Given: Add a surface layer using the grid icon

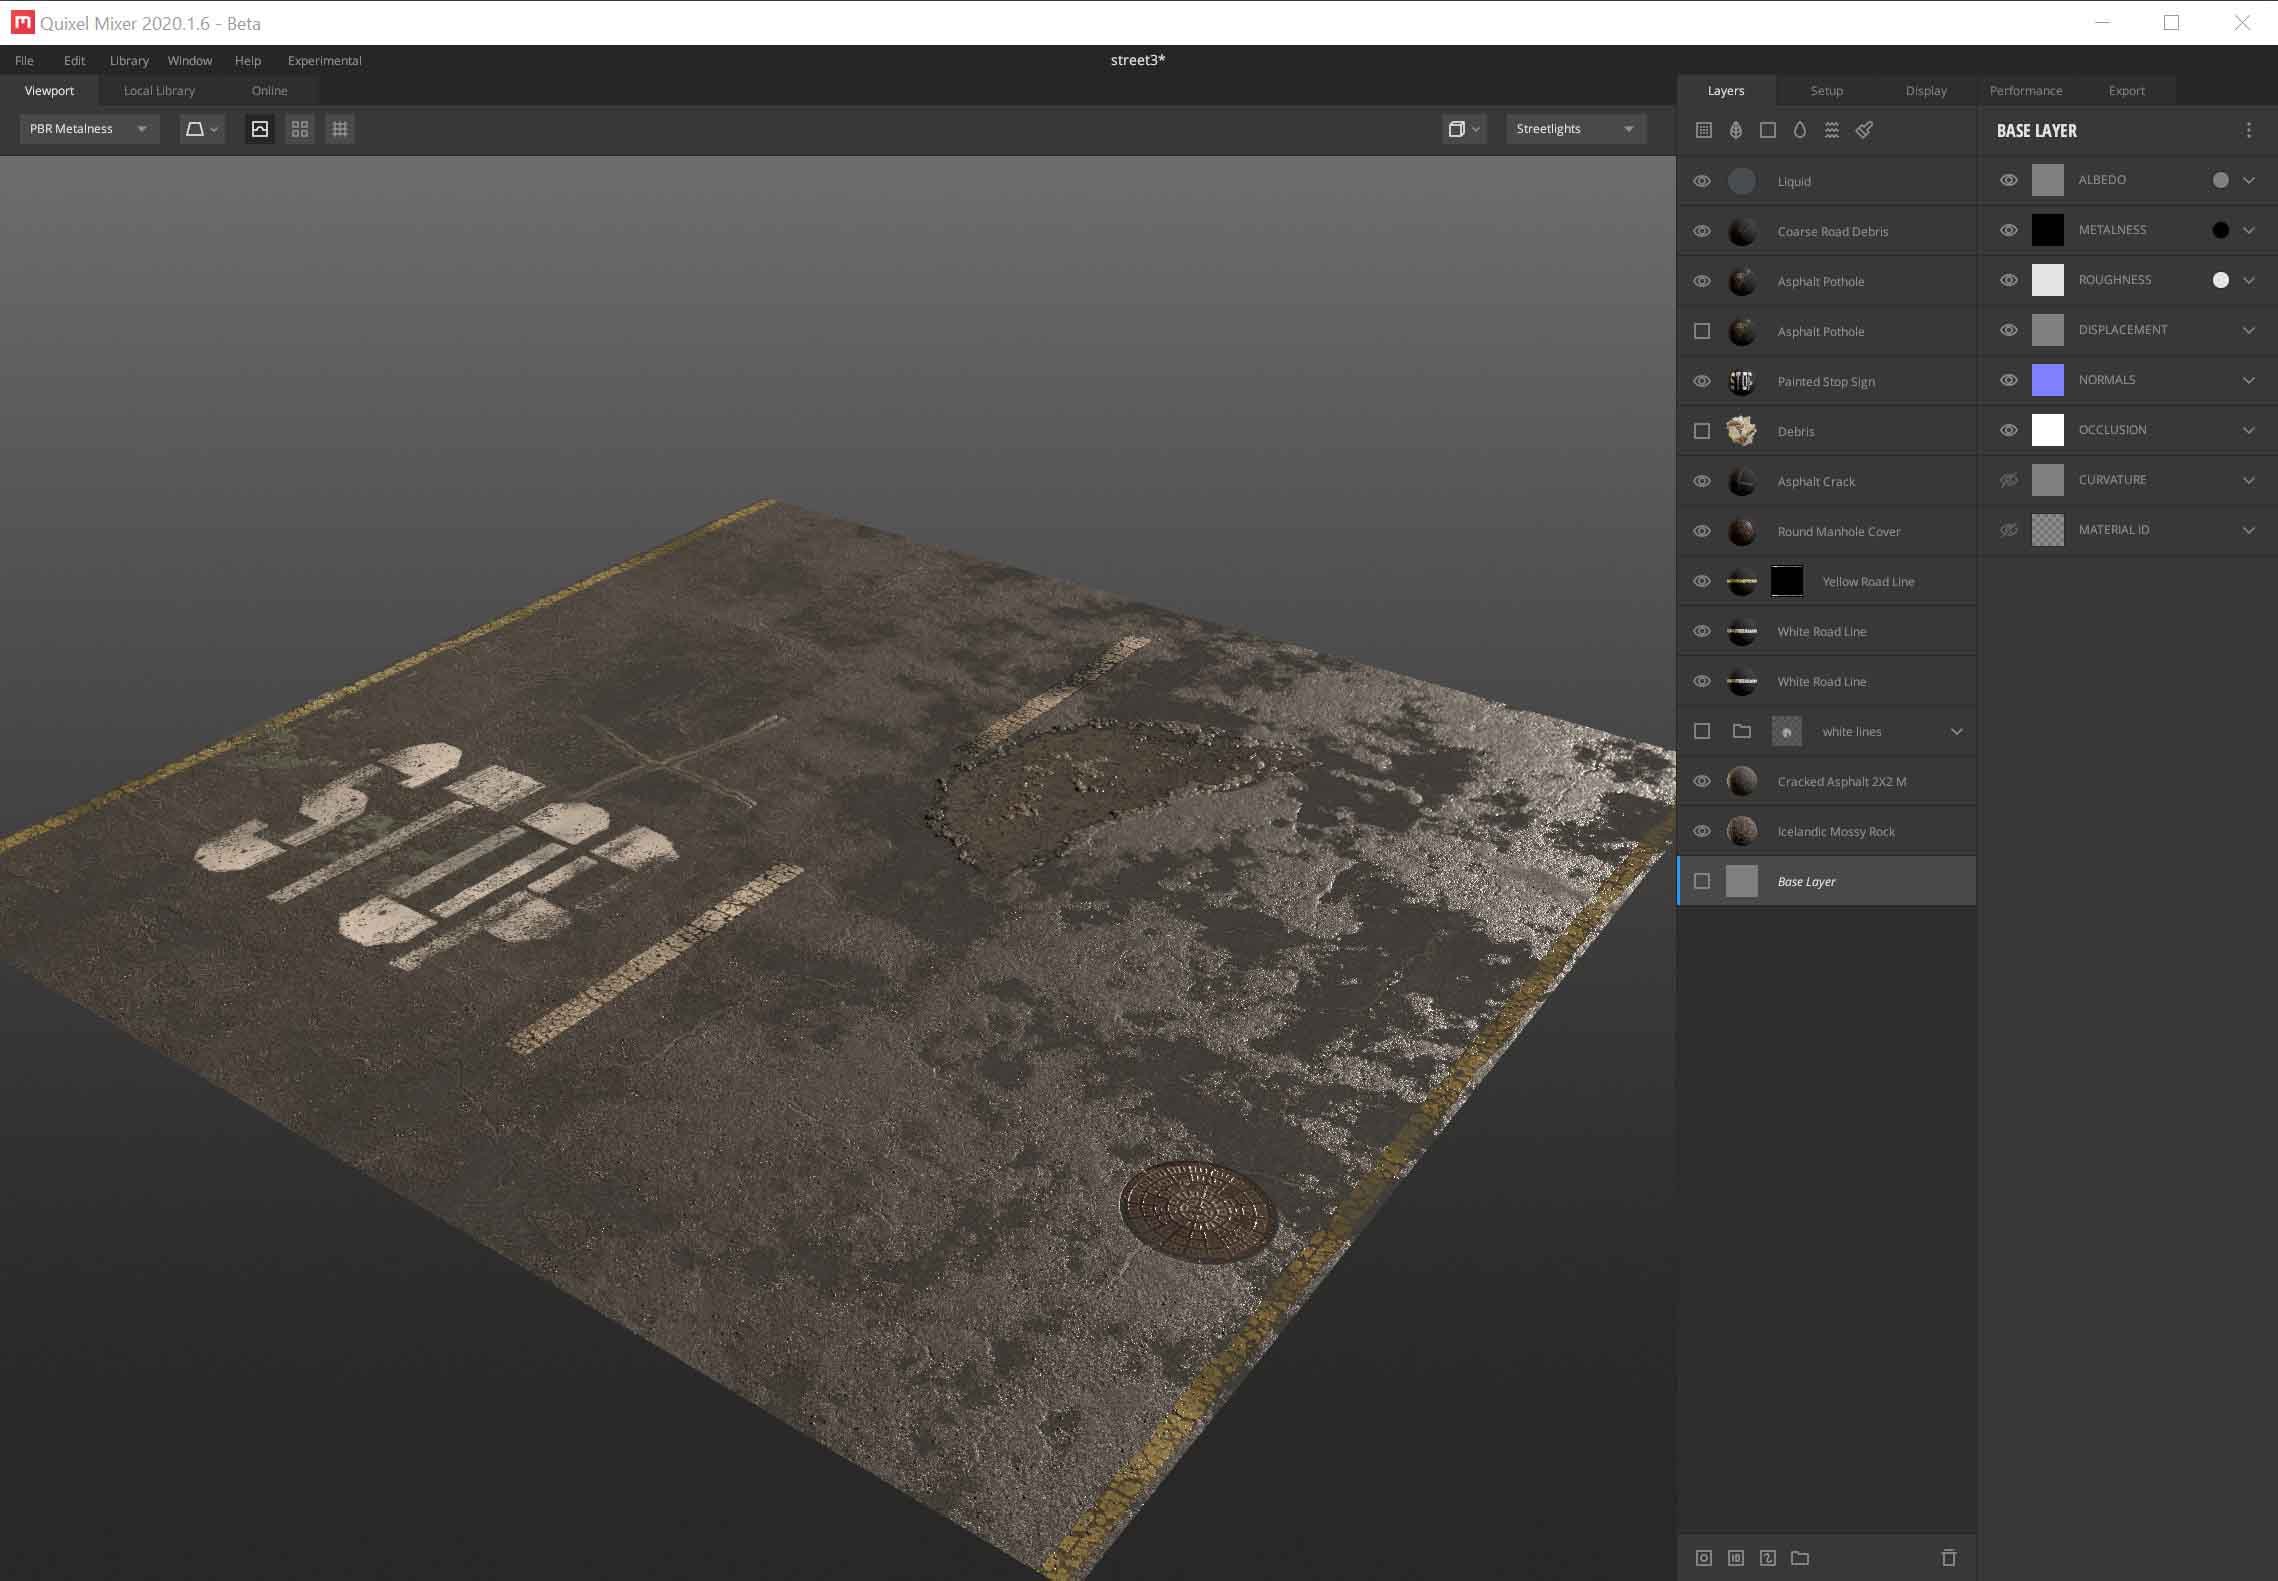Looking at the screenshot, I should click(x=1704, y=130).
